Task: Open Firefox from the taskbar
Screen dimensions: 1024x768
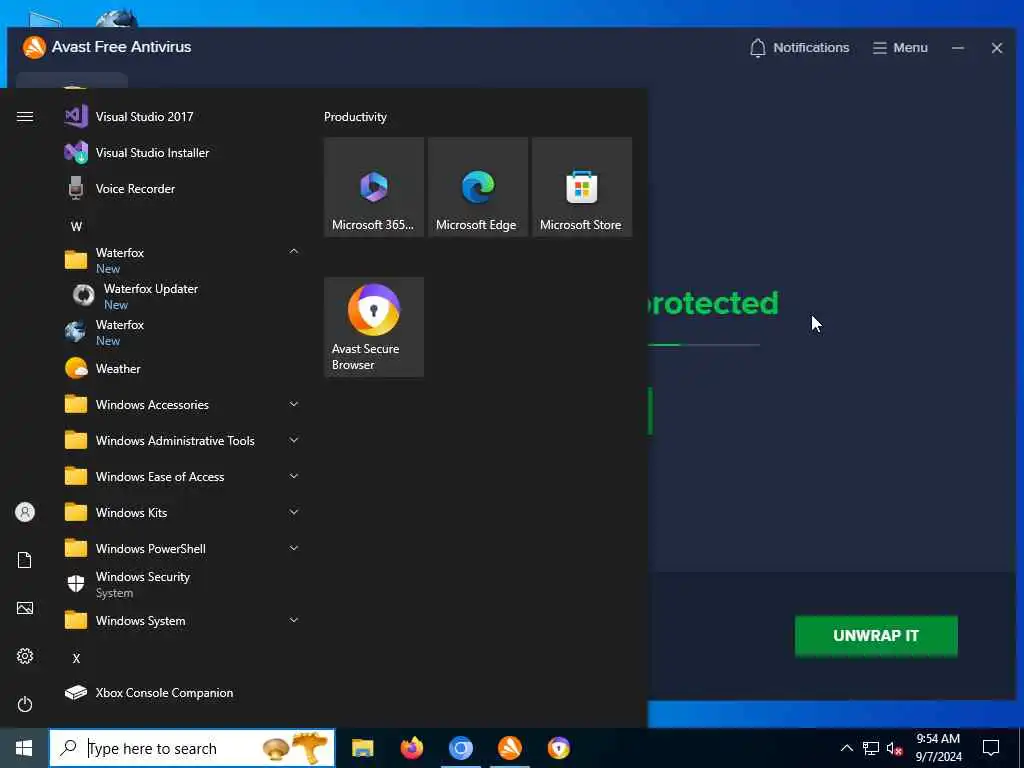Action: tap(411, 748)
